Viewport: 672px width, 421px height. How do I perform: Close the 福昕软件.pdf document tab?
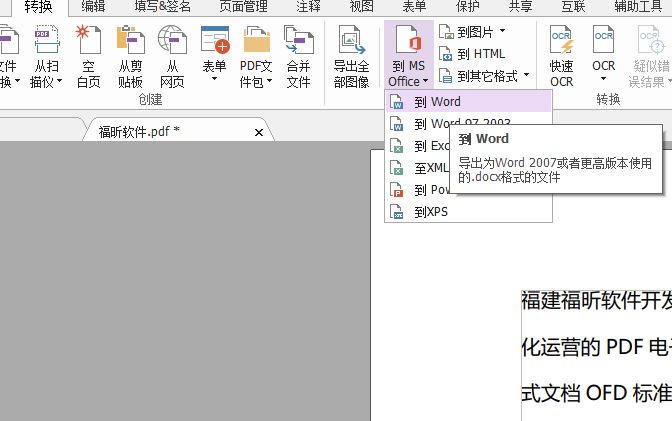[259, 132]
